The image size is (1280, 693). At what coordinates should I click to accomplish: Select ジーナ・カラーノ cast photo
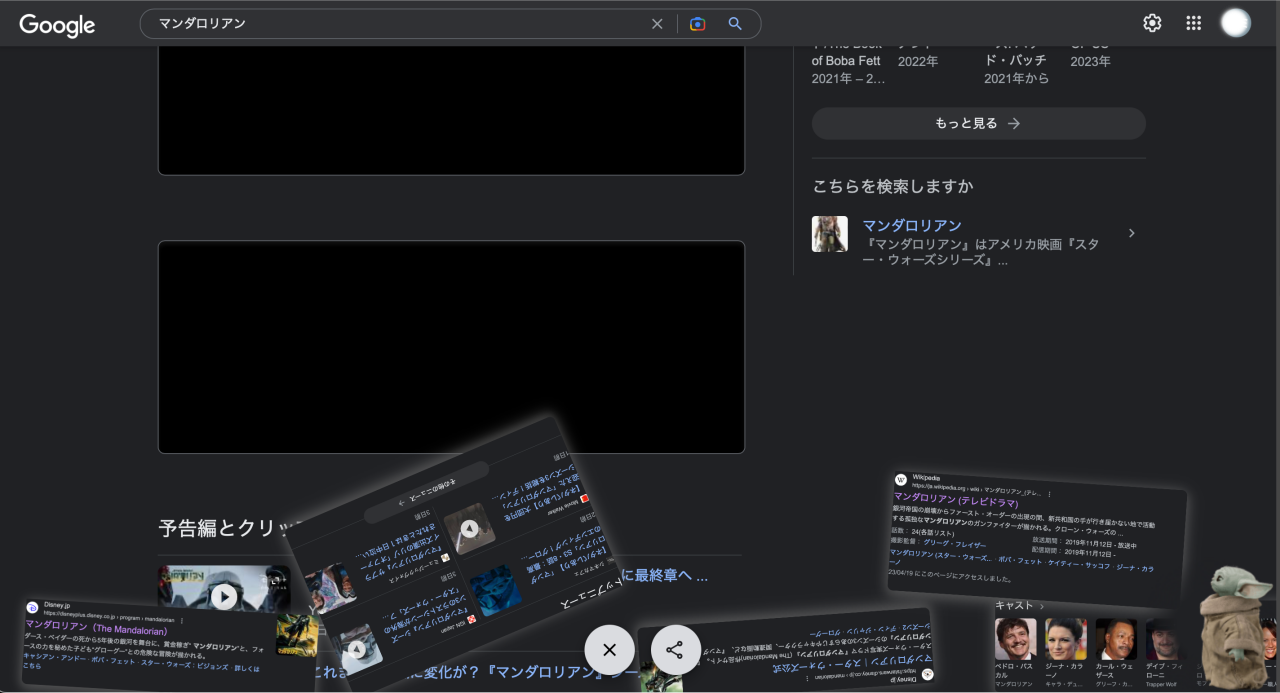(x=1066, y=639)
